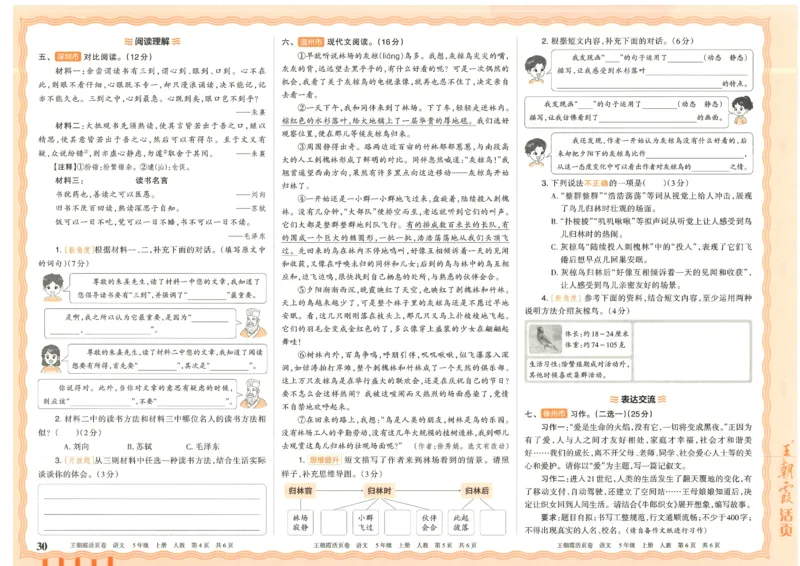This screenshot has height=566, width=800.
Task: Click the 此起彼落 box
Action: point(461,523)
